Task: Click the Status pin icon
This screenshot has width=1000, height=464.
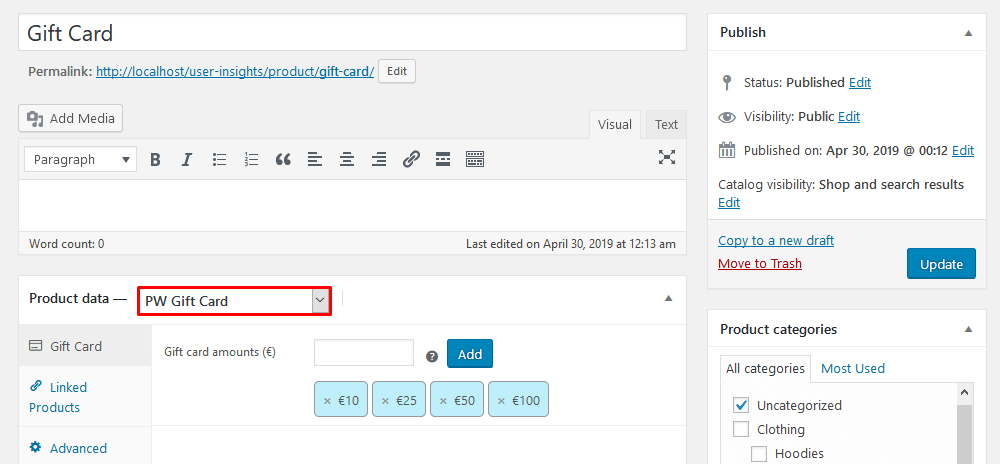Action: 726,83
